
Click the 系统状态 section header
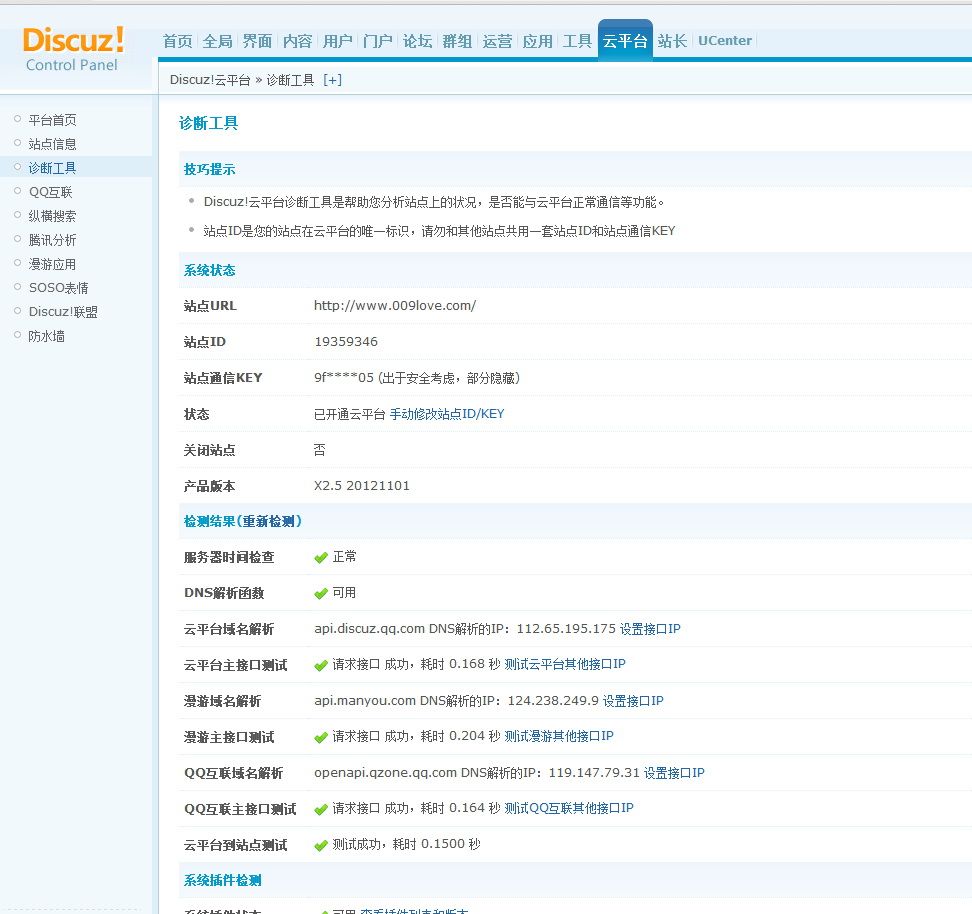point(210,270)
